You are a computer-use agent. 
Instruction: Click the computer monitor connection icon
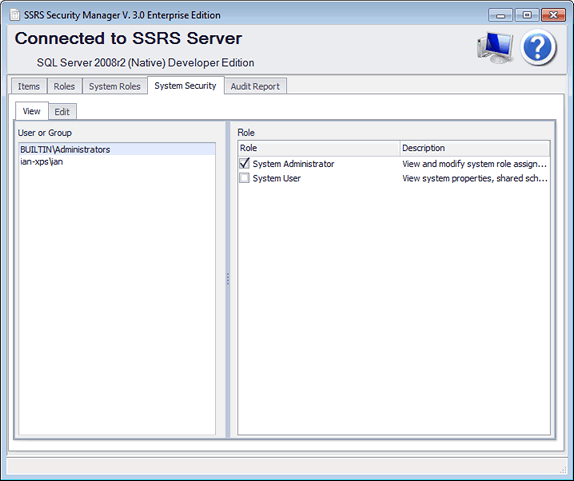pyautogui.click(x=495, y=48)
